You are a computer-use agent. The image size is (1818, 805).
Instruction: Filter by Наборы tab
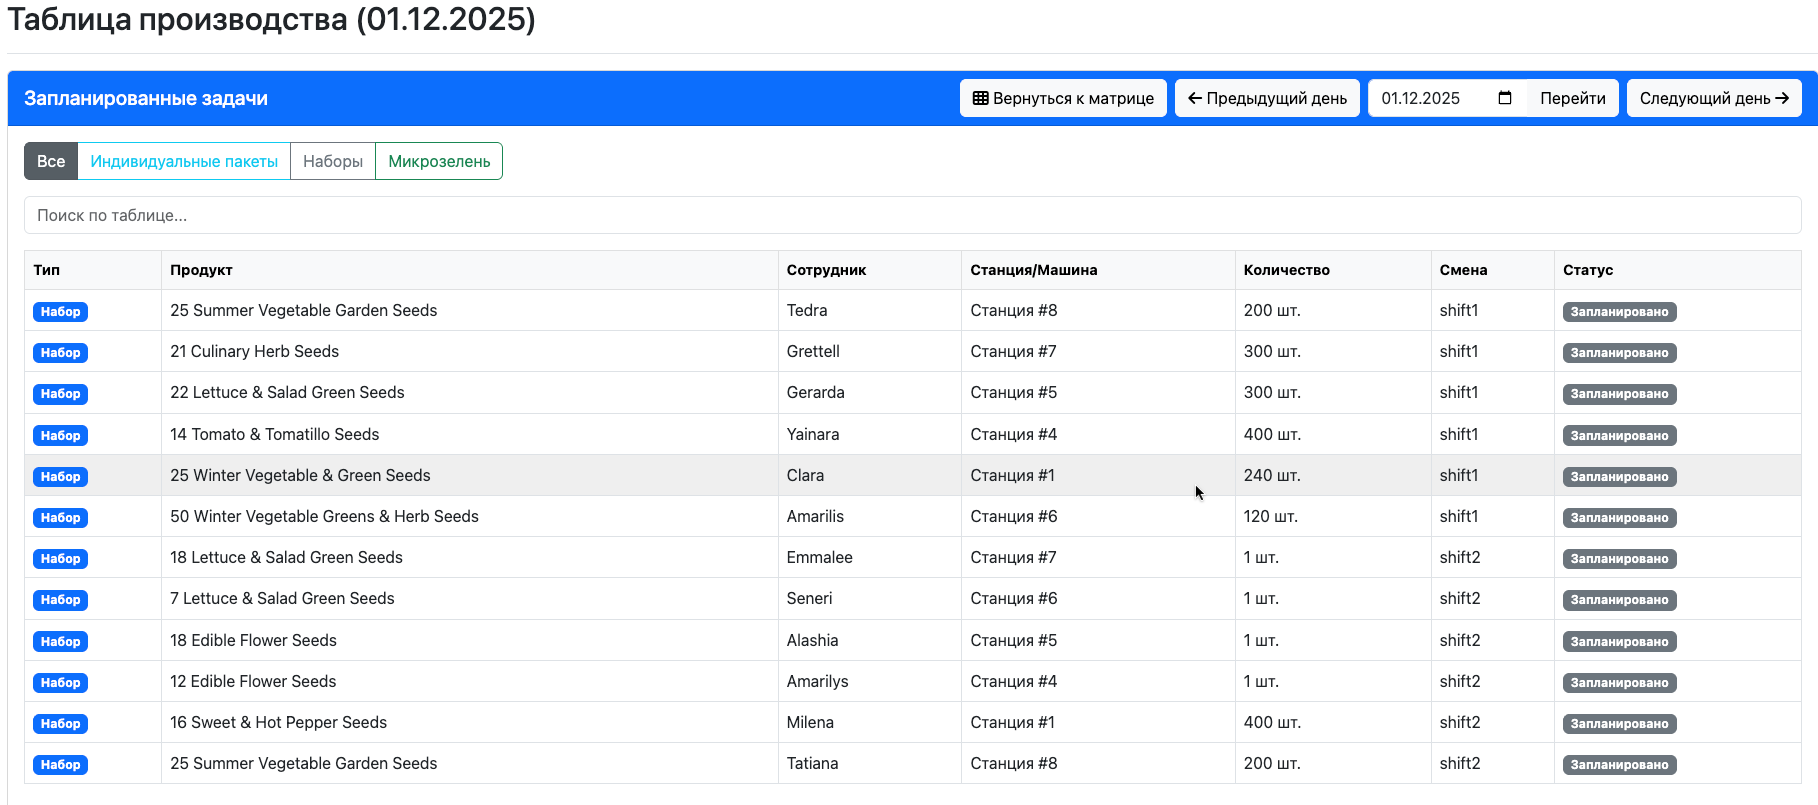[x=332, y=161]
